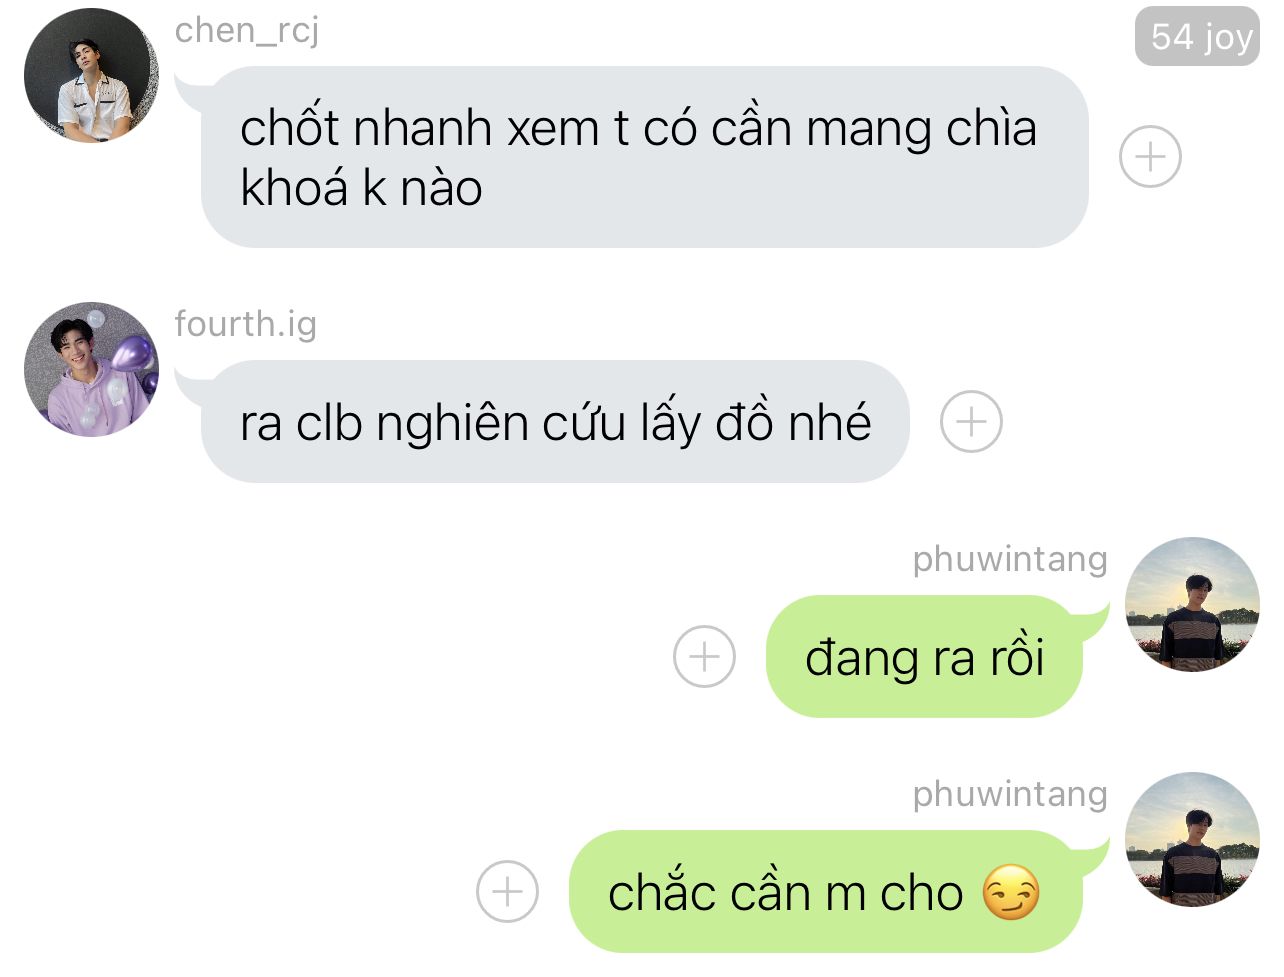Open the chen_rcj profile picture
Viewport: 1284px width, 977px height.
click(91, 76)
